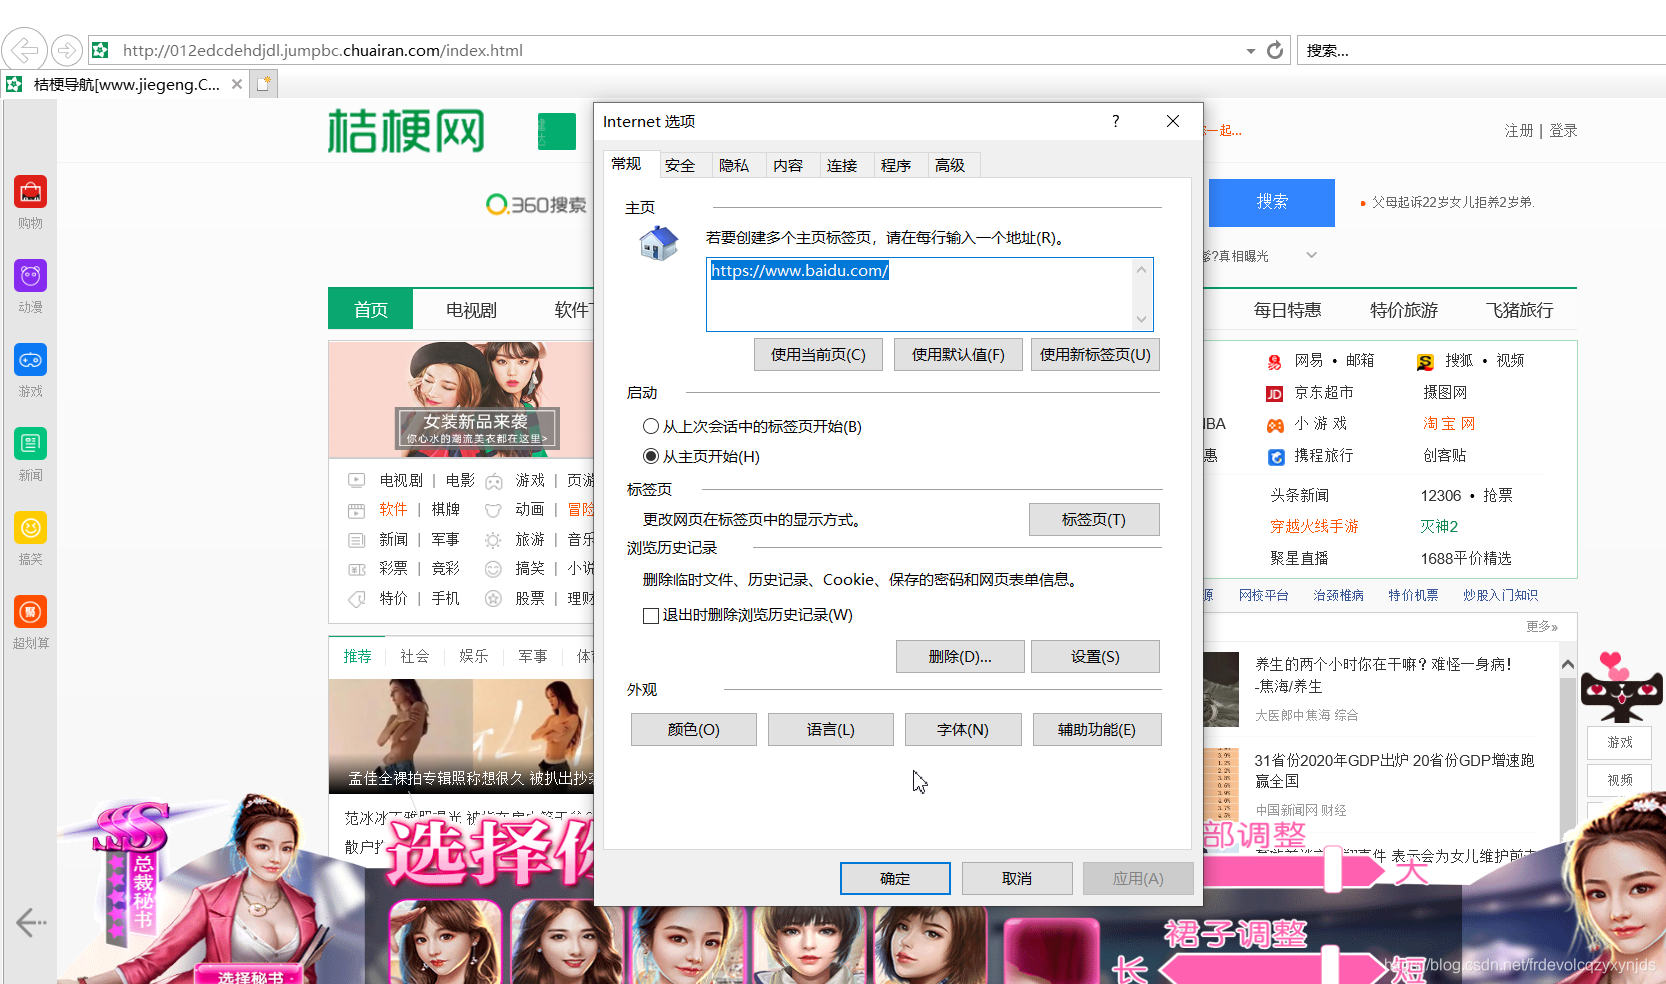Click 使用当前页(C) button

click(818, 355)
